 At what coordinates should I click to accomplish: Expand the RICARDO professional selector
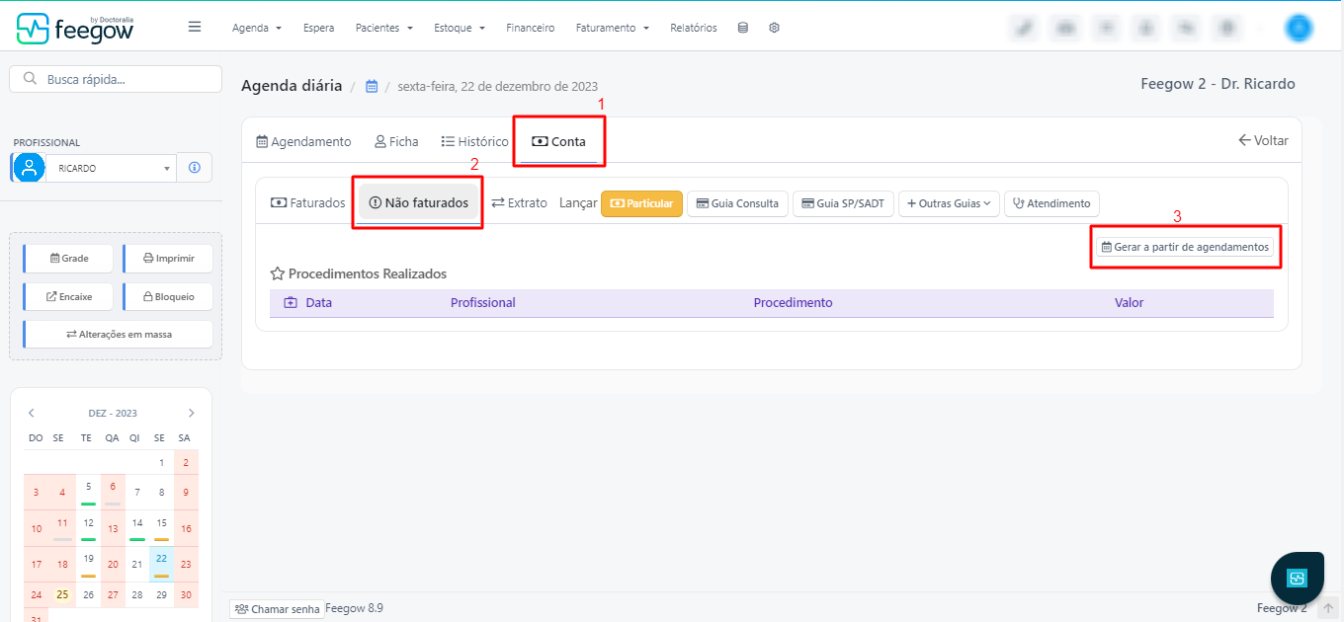112,168
